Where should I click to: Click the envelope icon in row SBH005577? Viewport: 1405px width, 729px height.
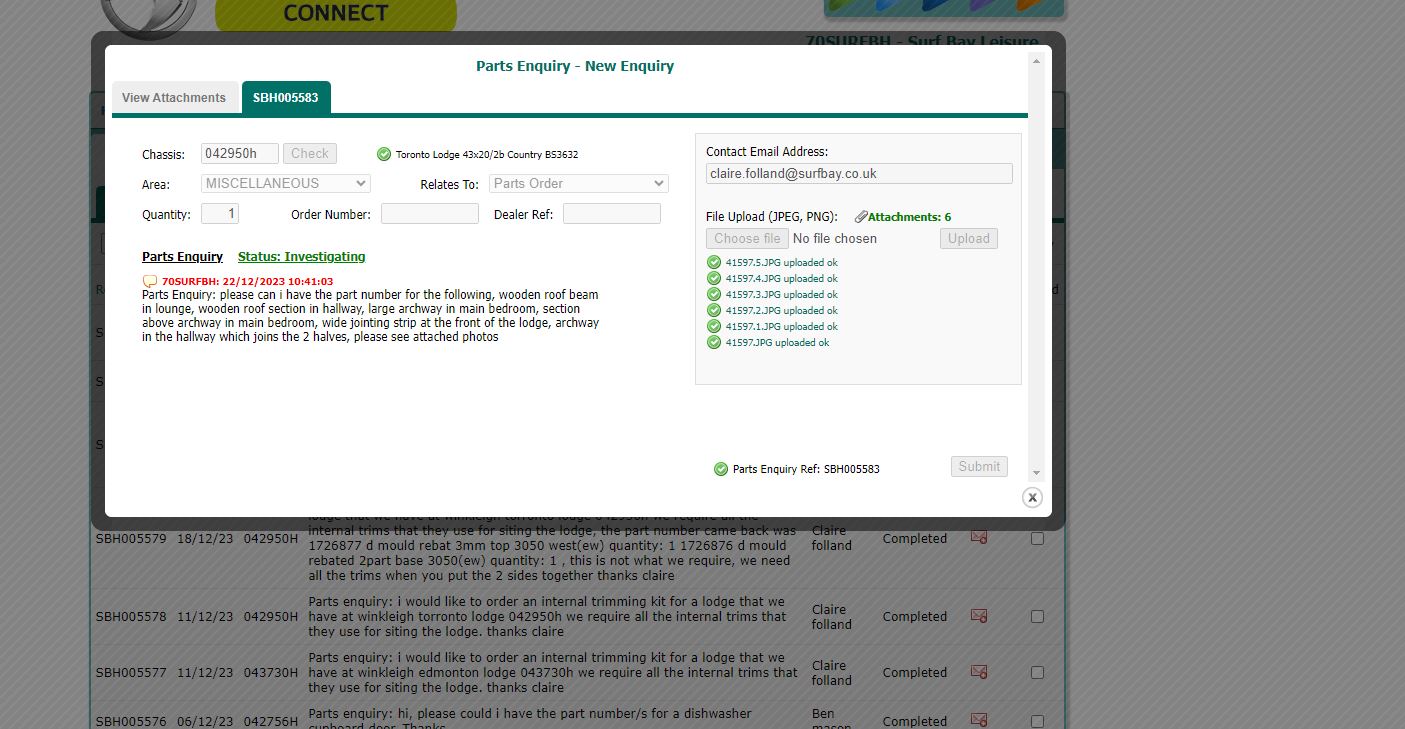[979, 672]
